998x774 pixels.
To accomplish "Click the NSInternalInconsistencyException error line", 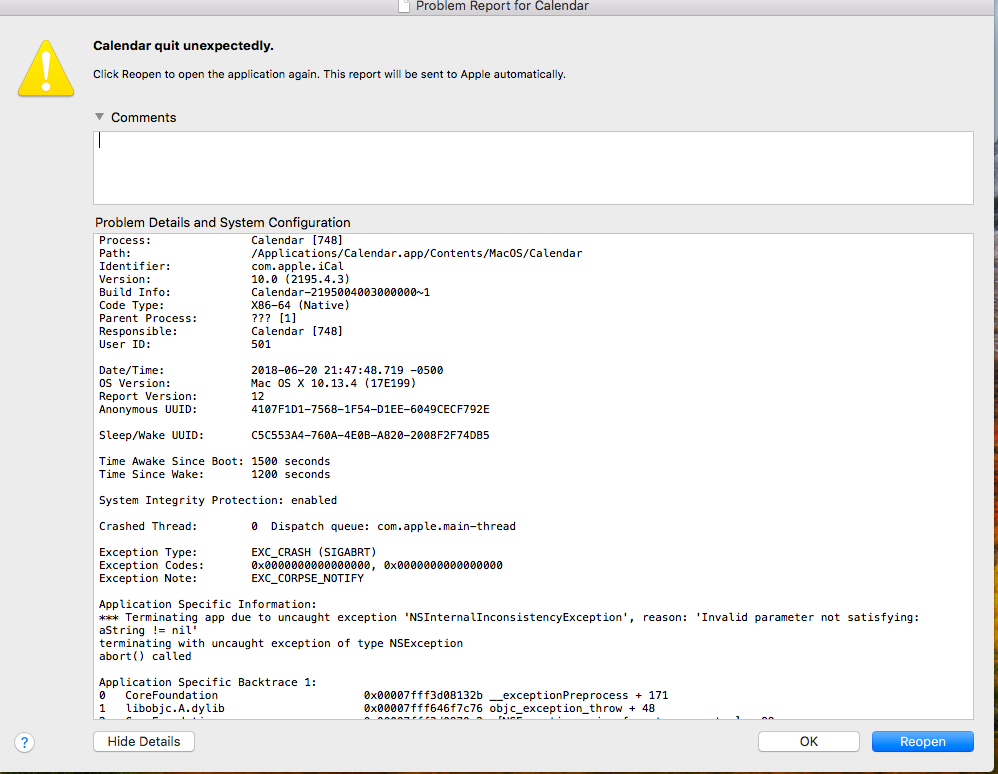I will 509,617.
